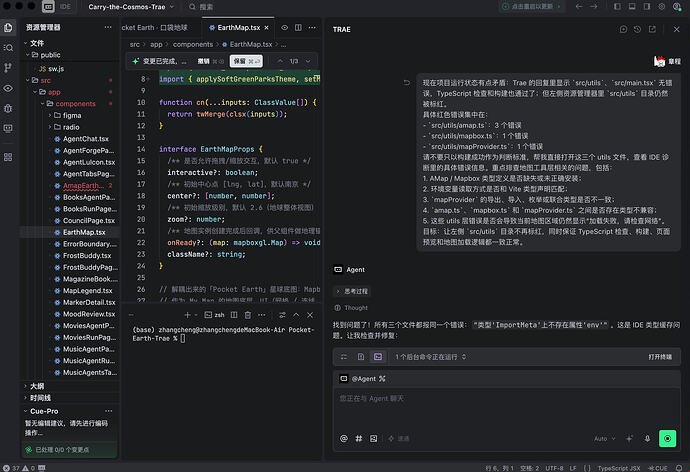690x472 pixels.
Task: Switch to the Pocket Earth 口袋地球 tab
Action: pyautogui.click(x=155, y=28)
